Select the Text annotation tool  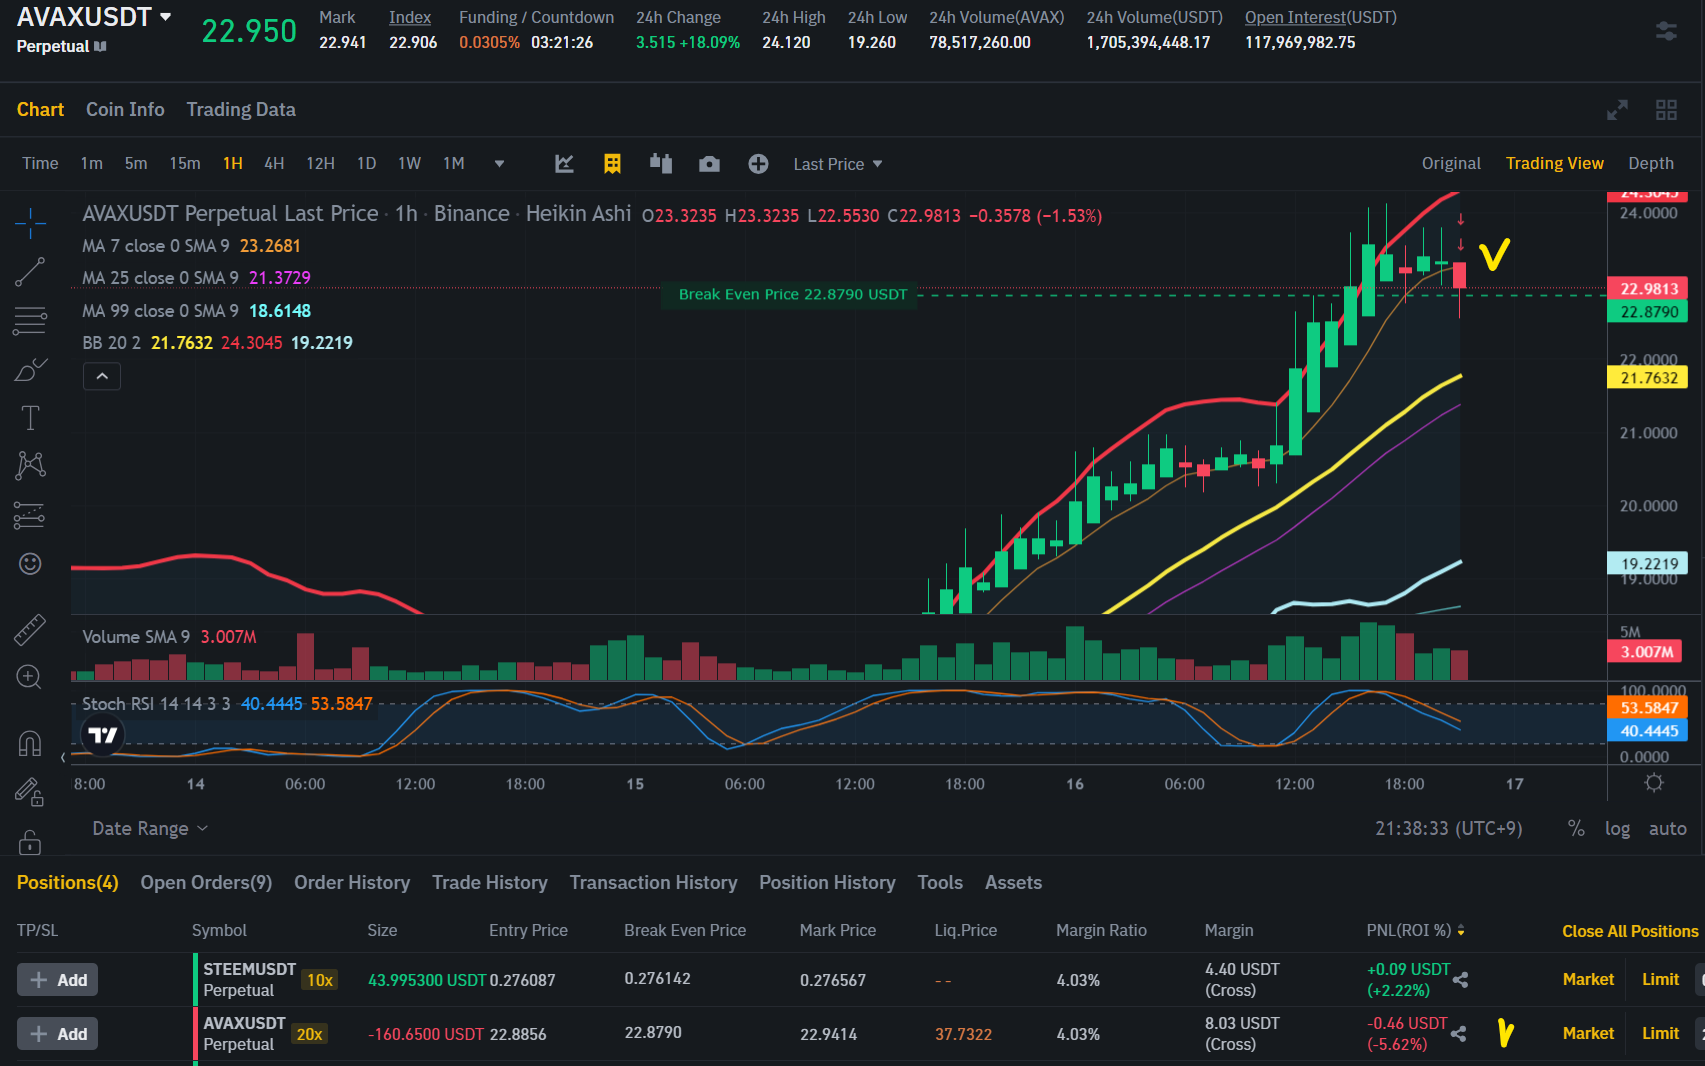tap(30, 418)
